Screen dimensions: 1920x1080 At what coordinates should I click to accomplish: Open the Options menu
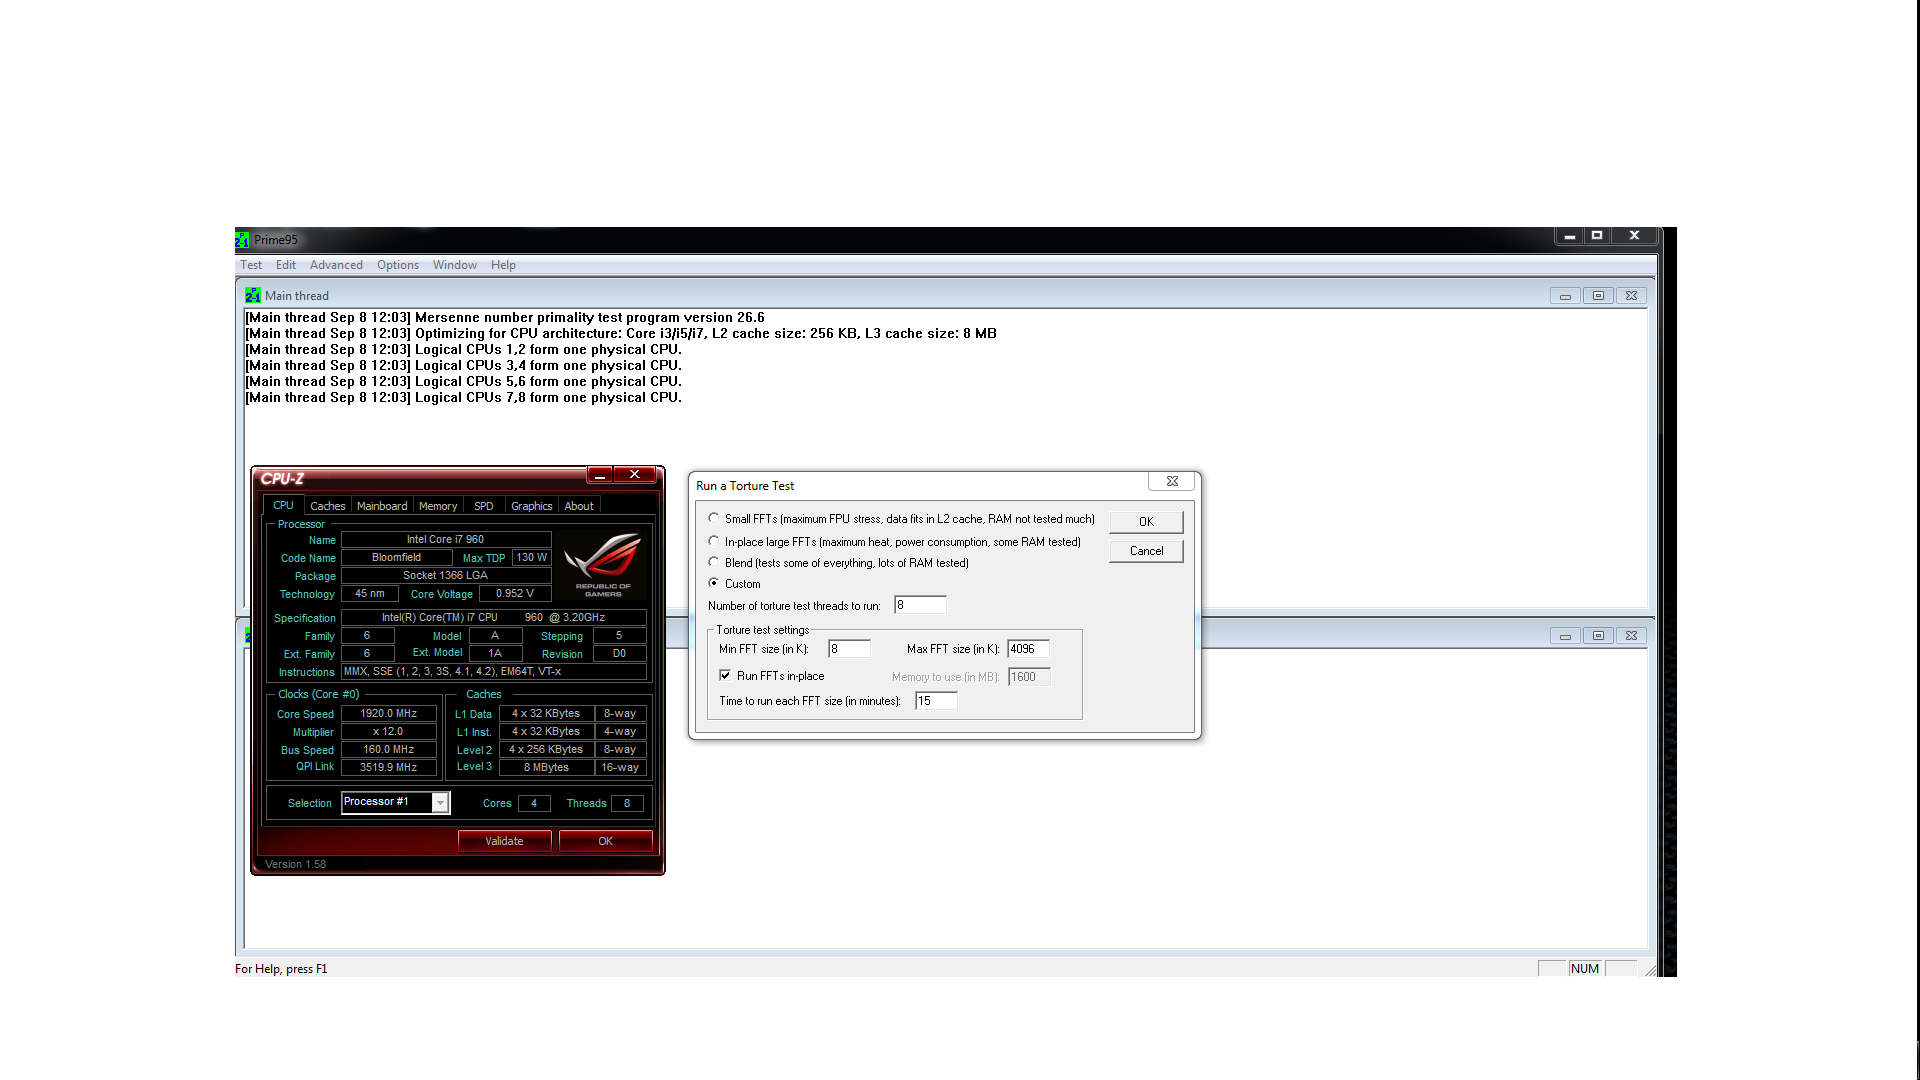point(397,265)
